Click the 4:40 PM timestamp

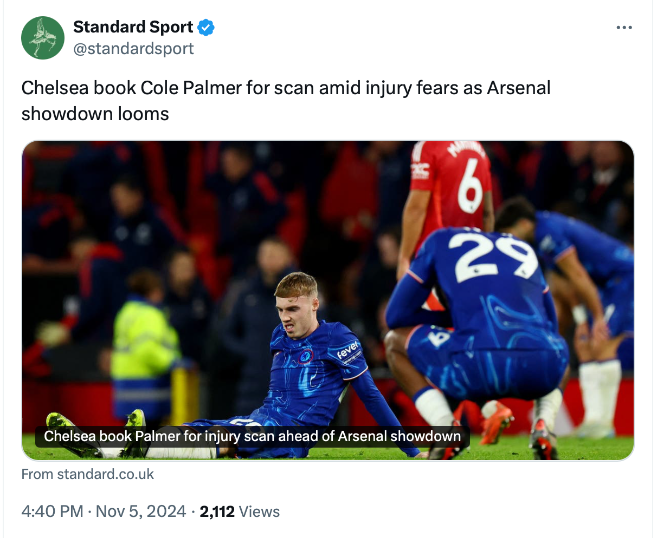(53, 511)
